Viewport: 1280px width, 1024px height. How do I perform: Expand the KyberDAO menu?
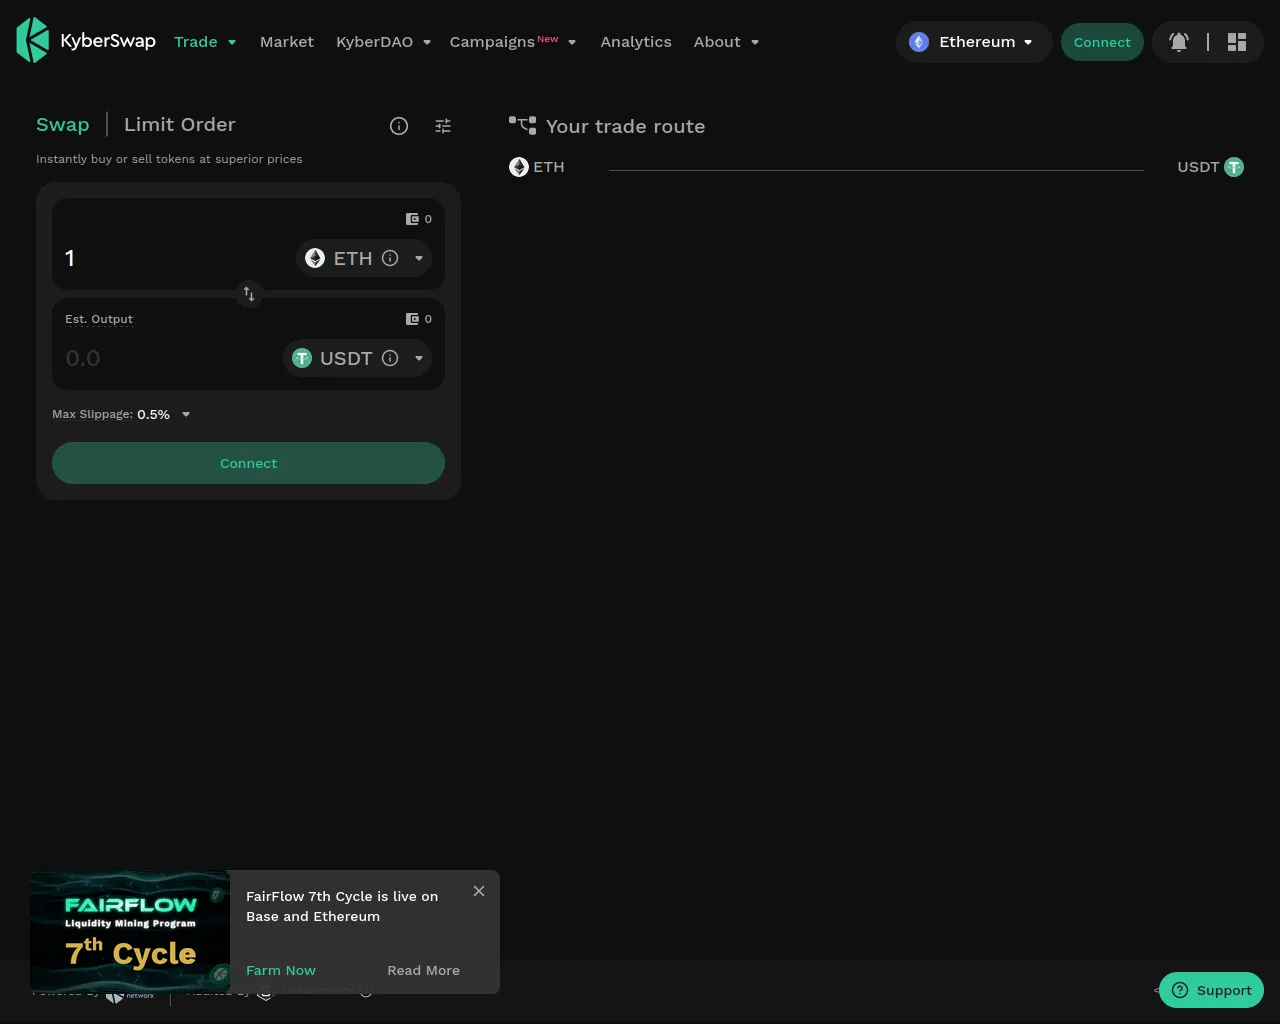pyautogui.click(x=384, y=42)
